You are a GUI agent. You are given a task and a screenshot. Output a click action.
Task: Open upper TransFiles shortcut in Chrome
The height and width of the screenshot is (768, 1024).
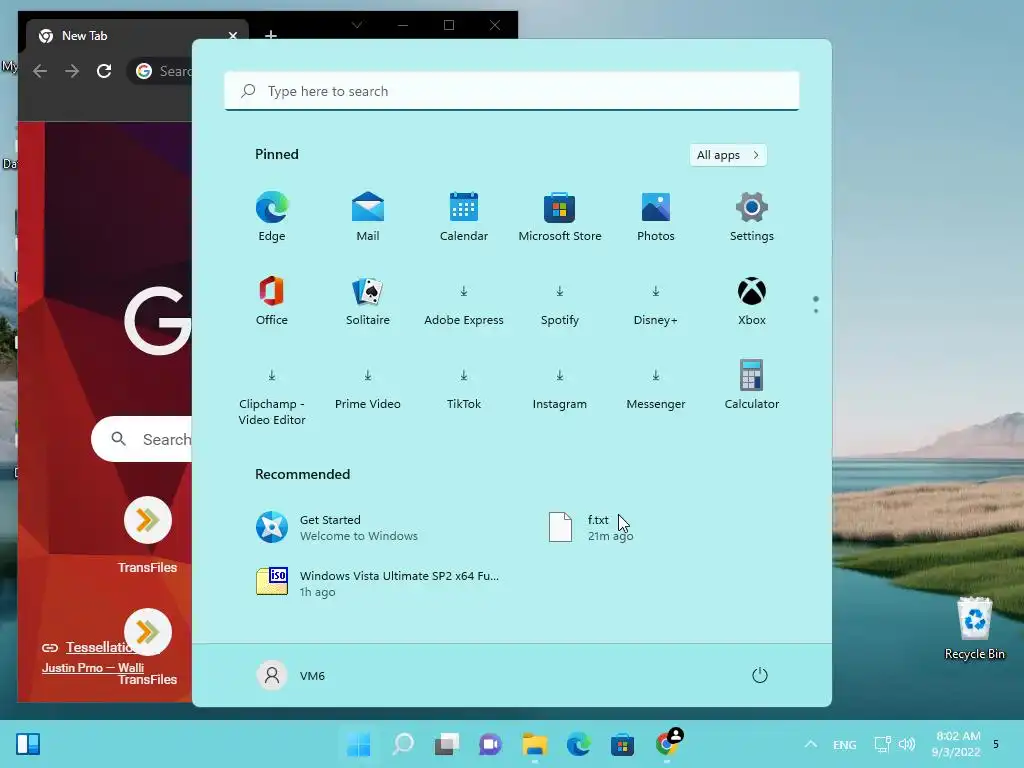[x=148, y=536]
